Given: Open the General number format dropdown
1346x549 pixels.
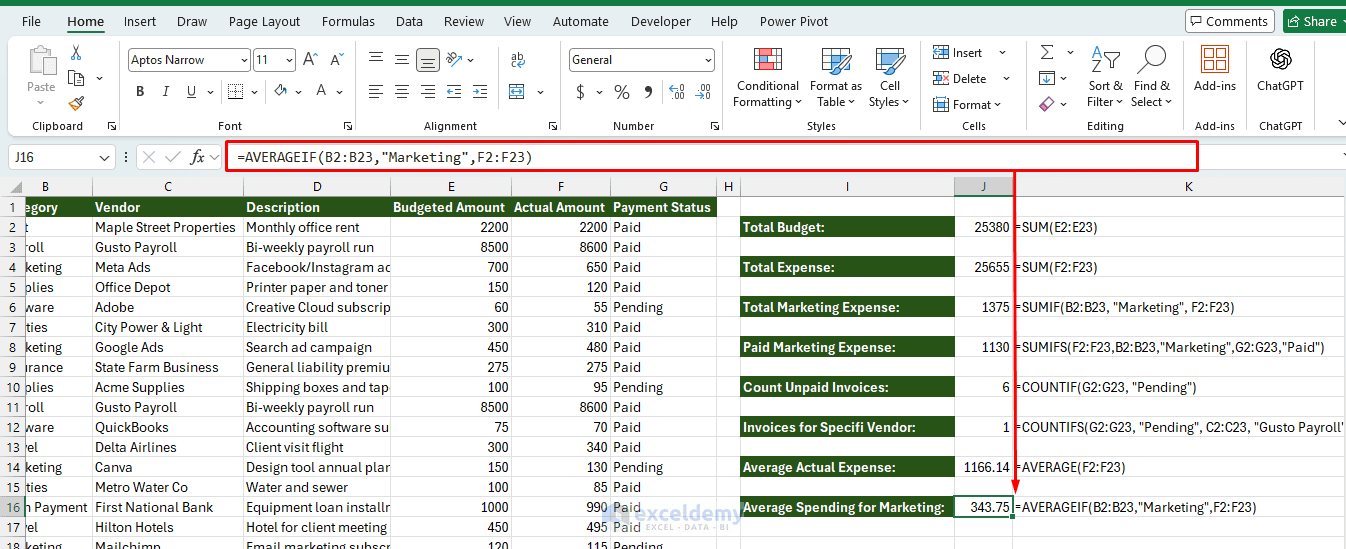Looking at the screenshot, I should 708,60.
